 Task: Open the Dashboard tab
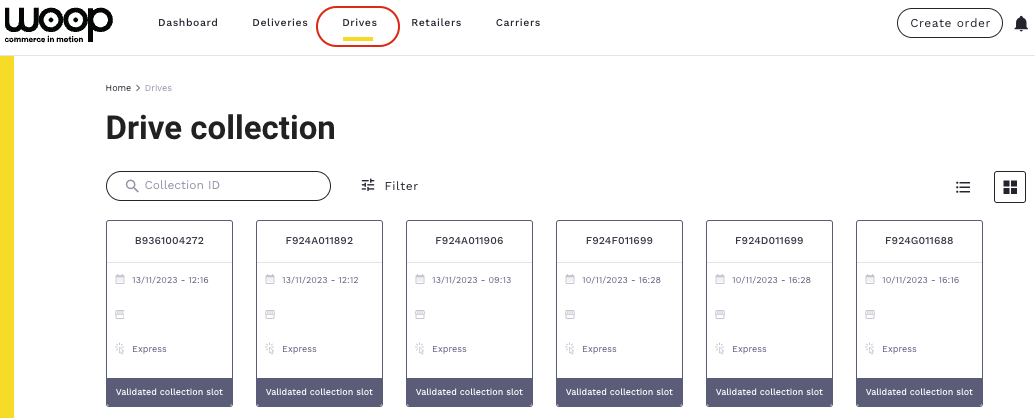[x=188, y=23]
